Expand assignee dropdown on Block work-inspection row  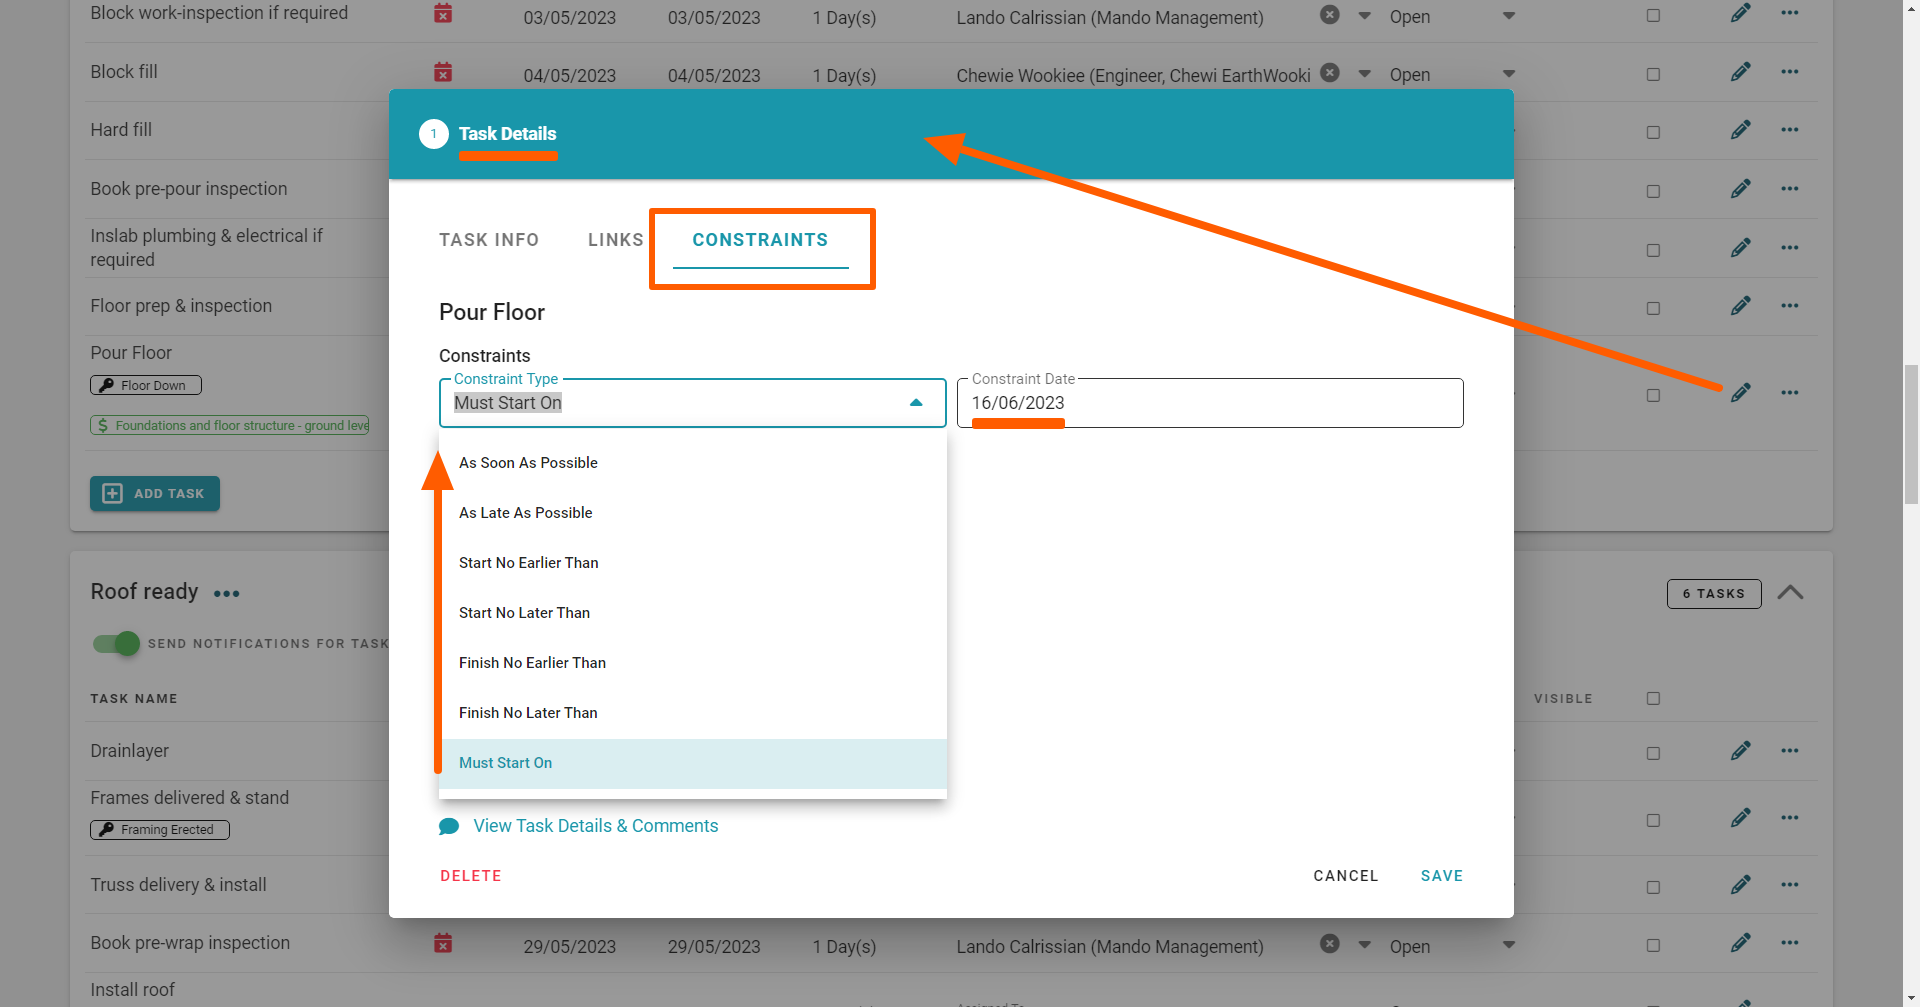[1365, 15]
